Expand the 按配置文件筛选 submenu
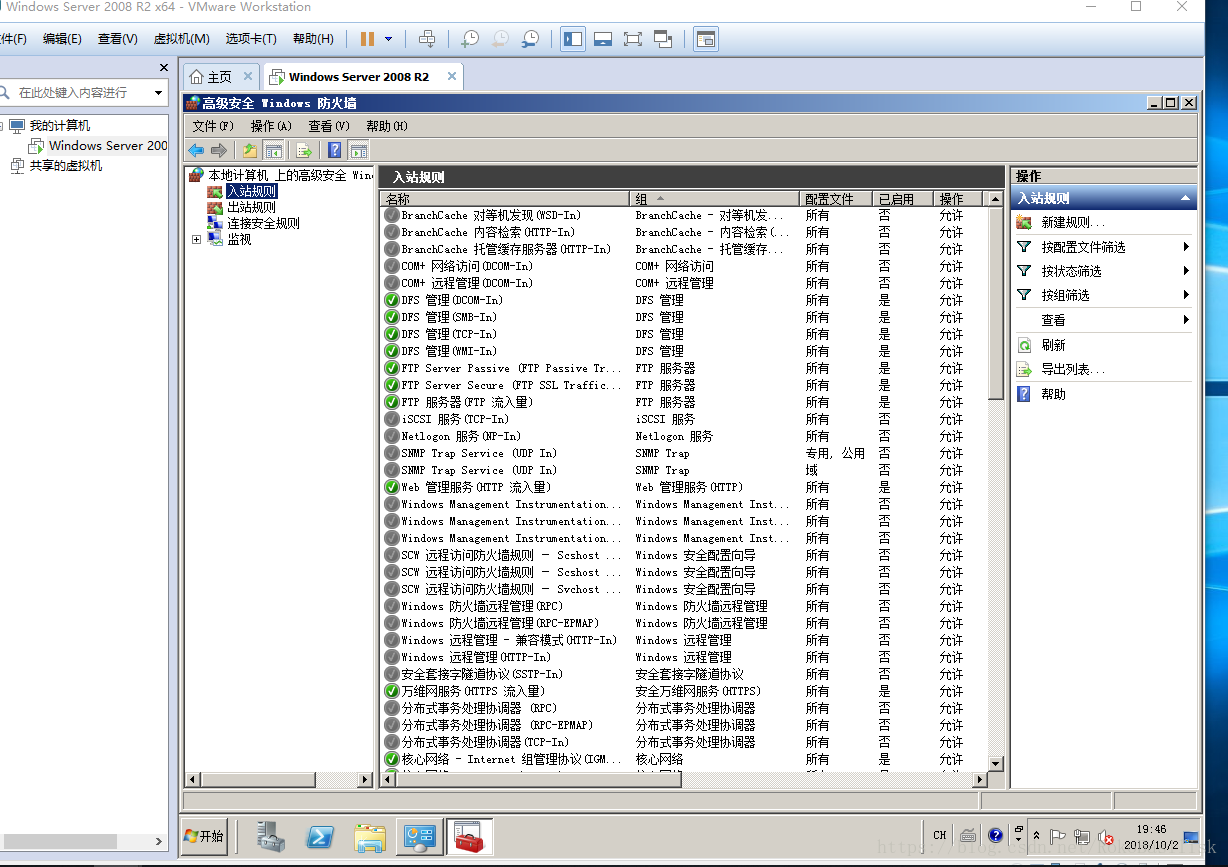Image resolution: width=1228 pixels, height=867 pixels. pyautogui.click(x=1186, y=247)
